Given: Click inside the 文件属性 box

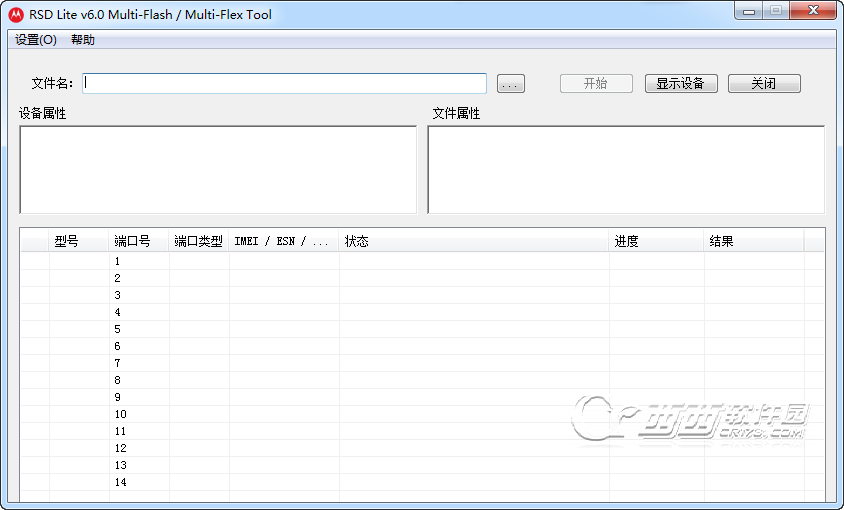Looking at the screenshot, I should [626, 170].
